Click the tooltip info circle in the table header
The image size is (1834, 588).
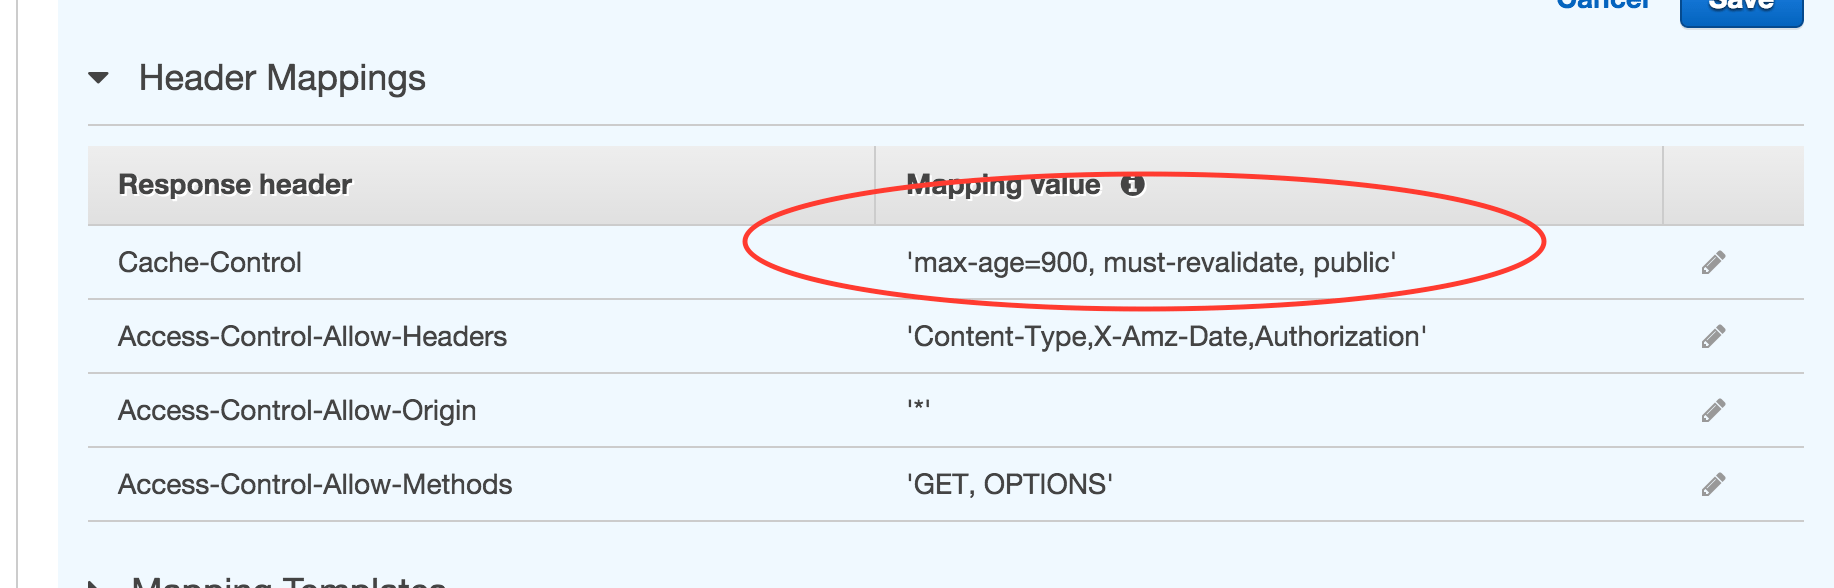pyautogui.click(x=1133, y=185)
